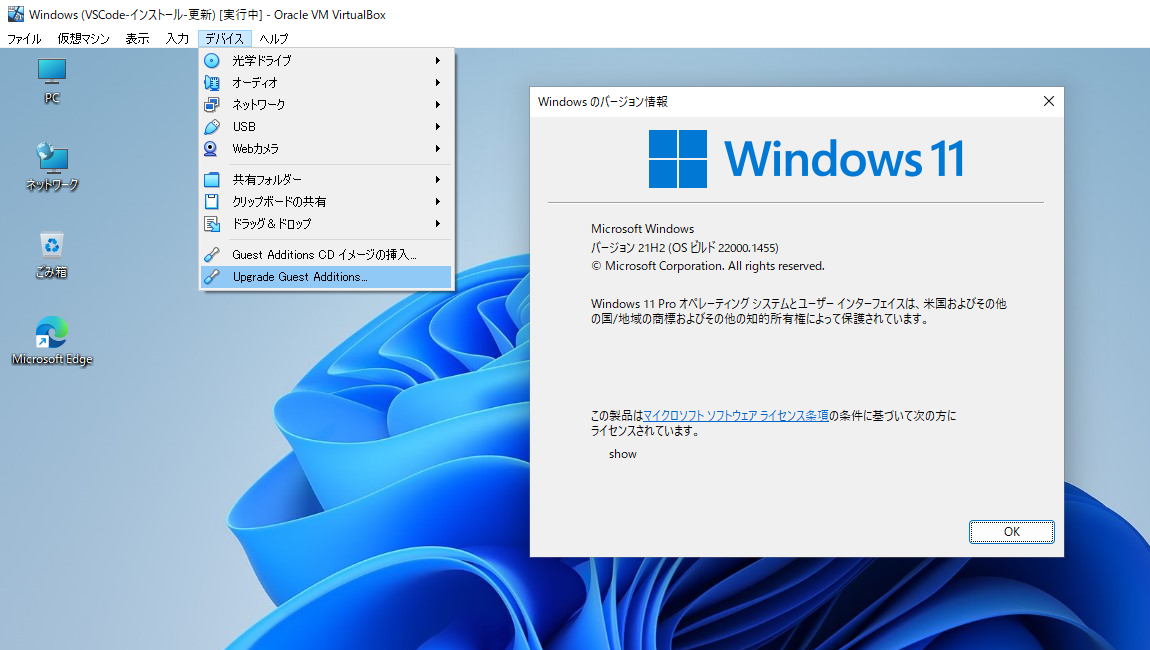The height and width of the screenshot is (650, 1150).
Task: Click the VirtualBox window title text
Action: 208,15
